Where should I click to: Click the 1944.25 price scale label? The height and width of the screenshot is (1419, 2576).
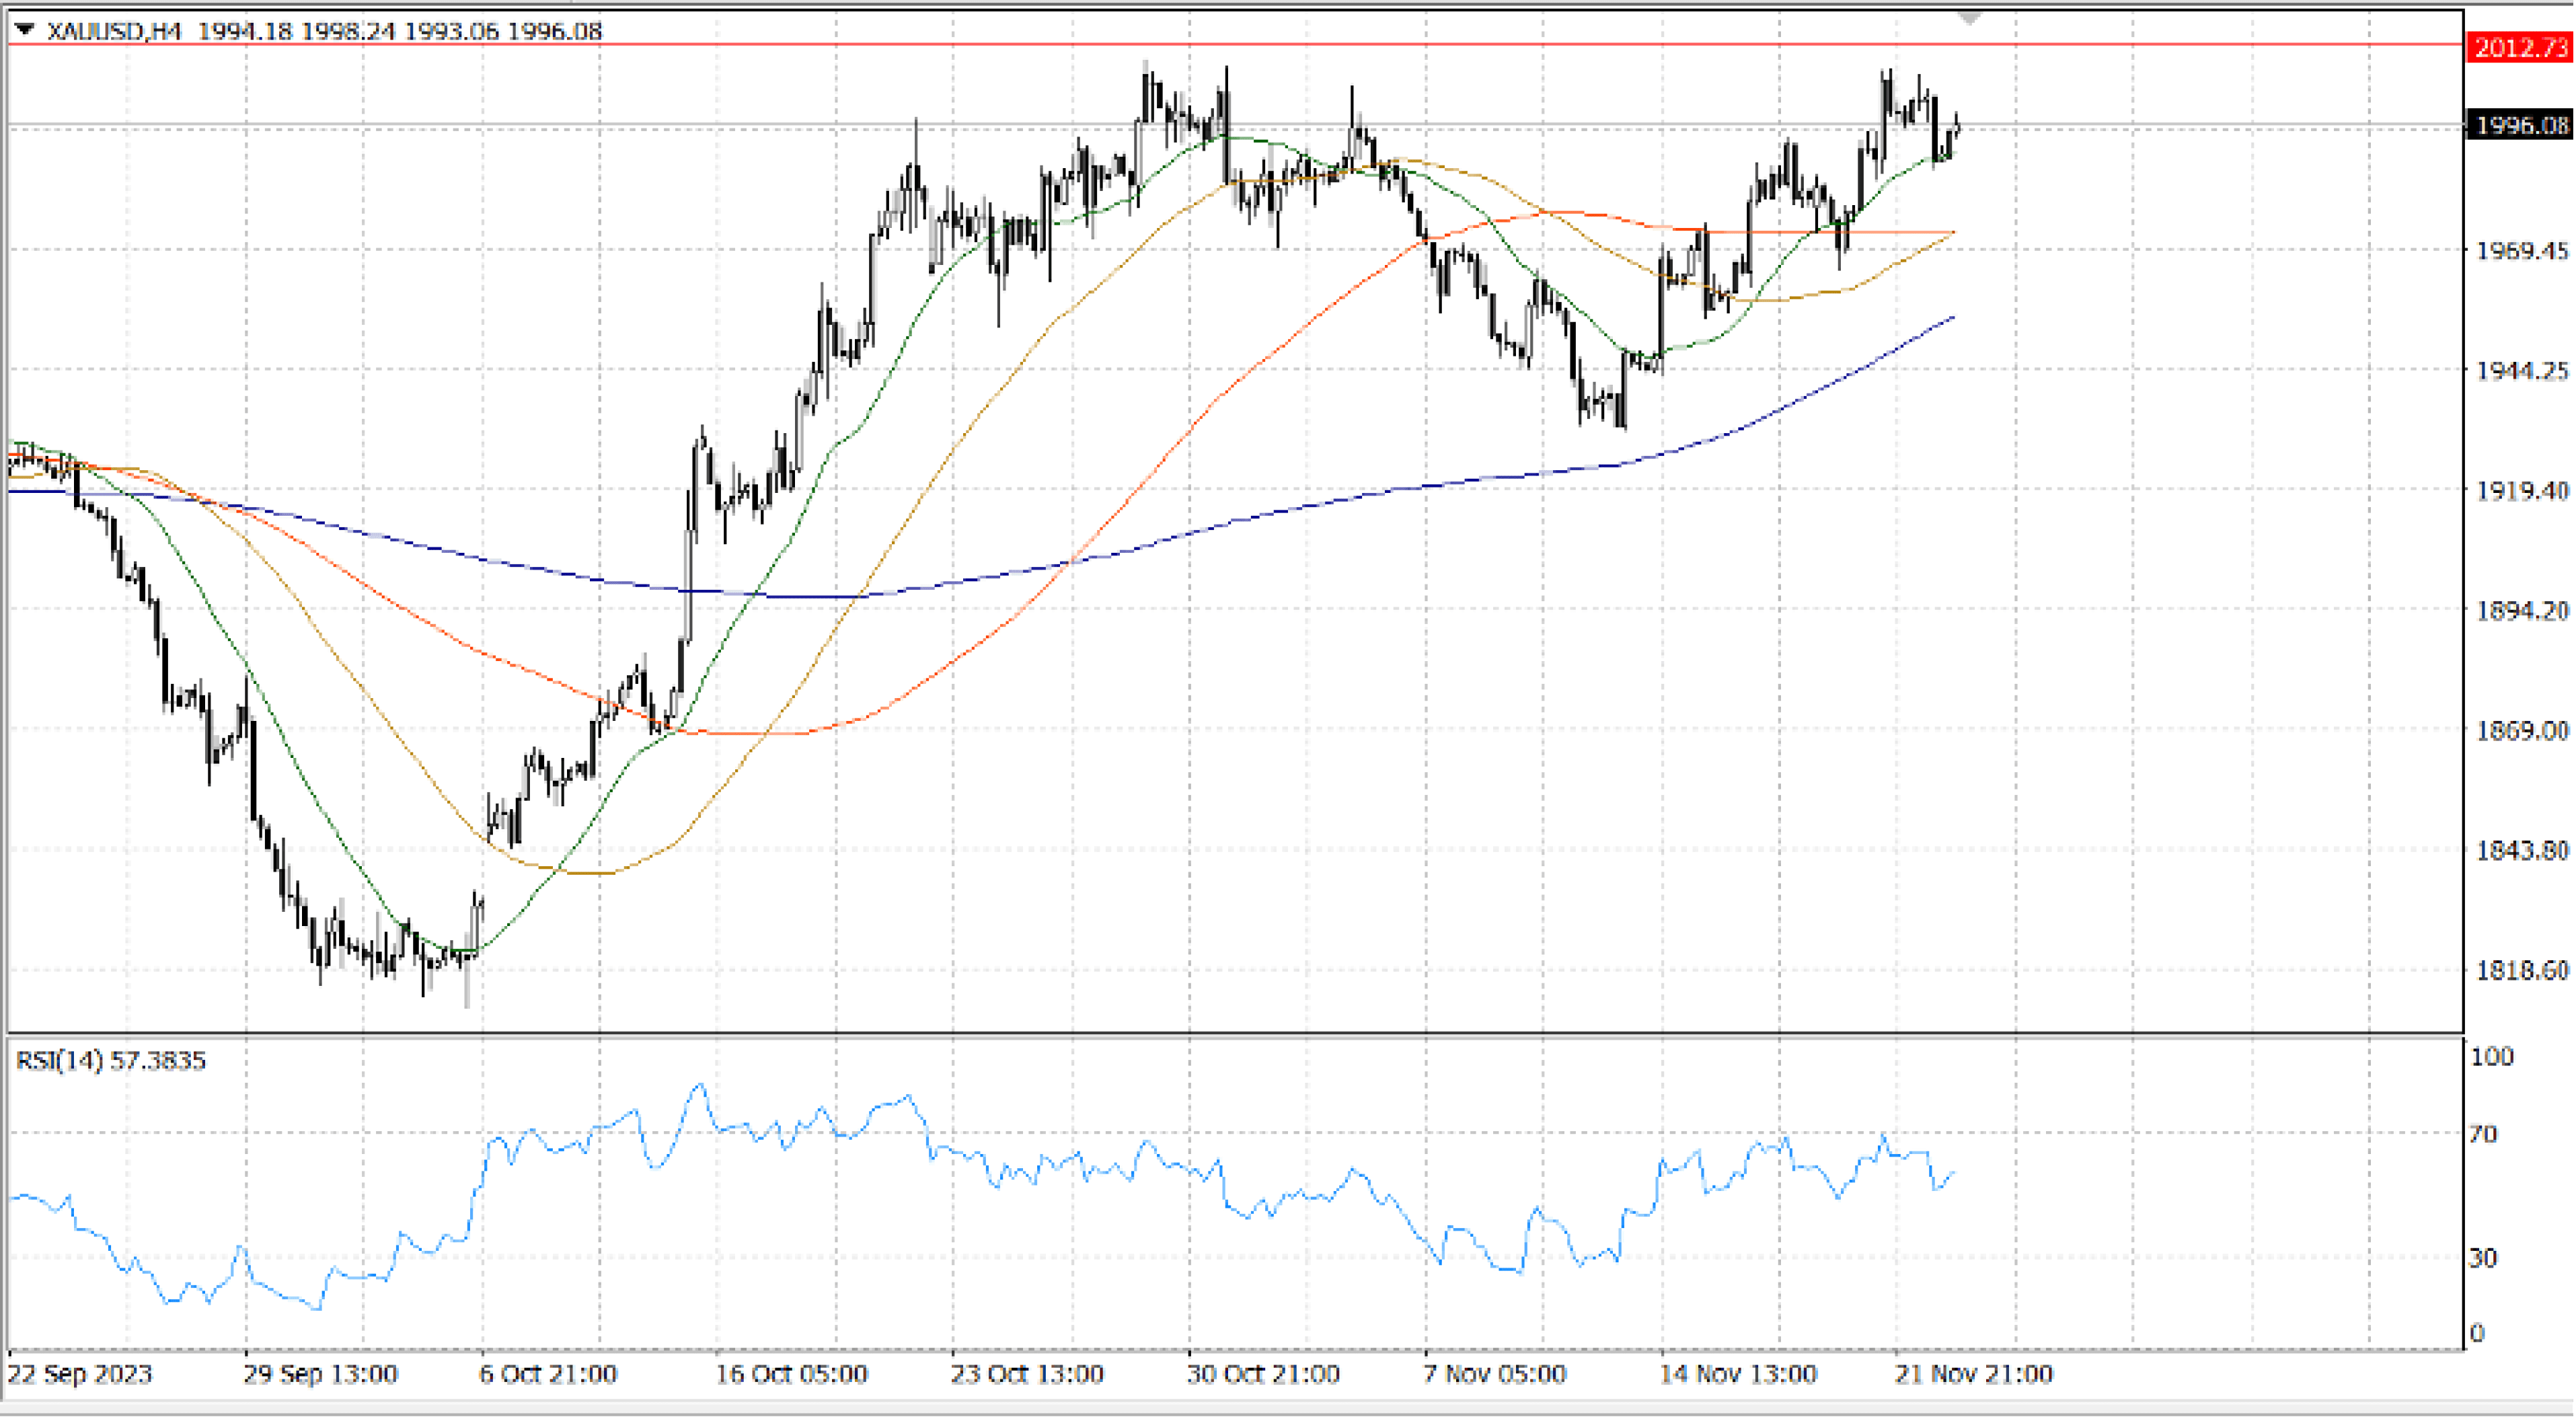click(x=2521, y=370)
